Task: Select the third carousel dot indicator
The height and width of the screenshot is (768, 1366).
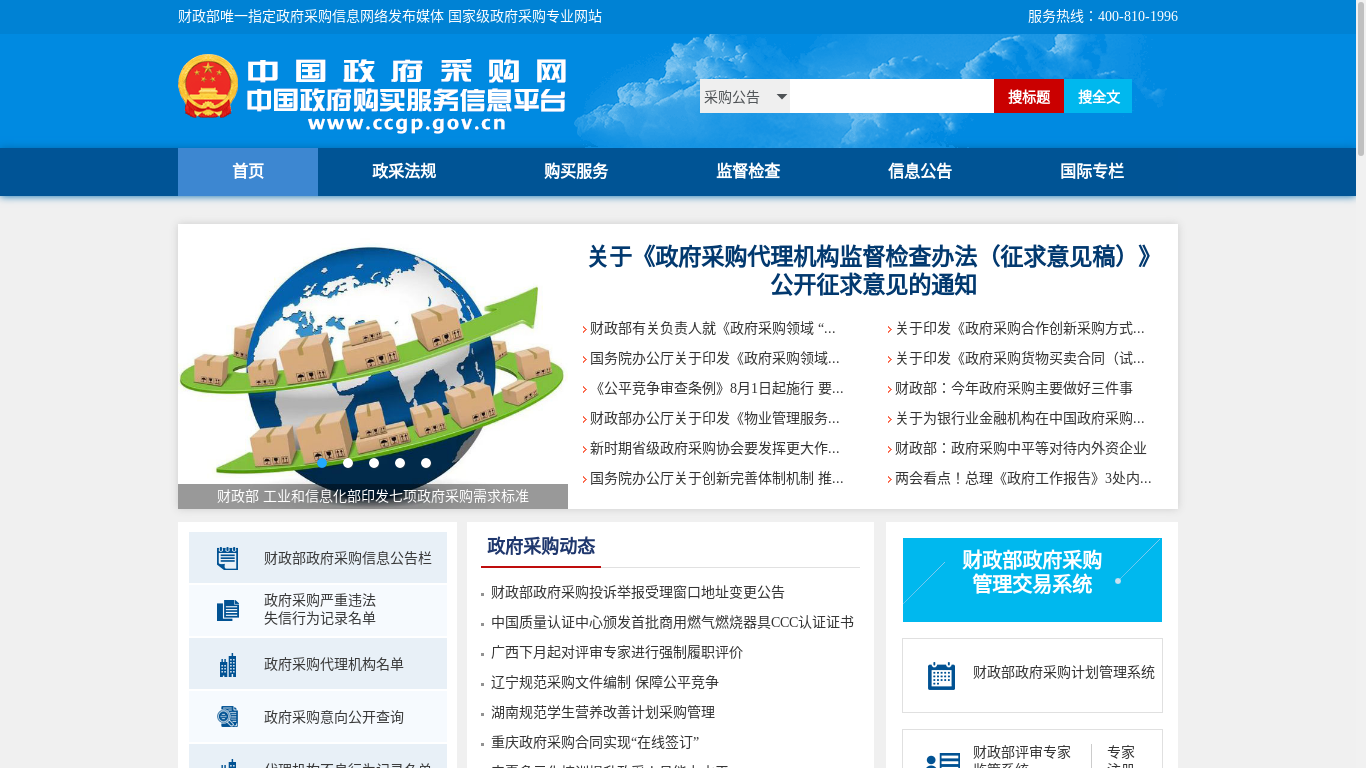Action: click(374, 463)
